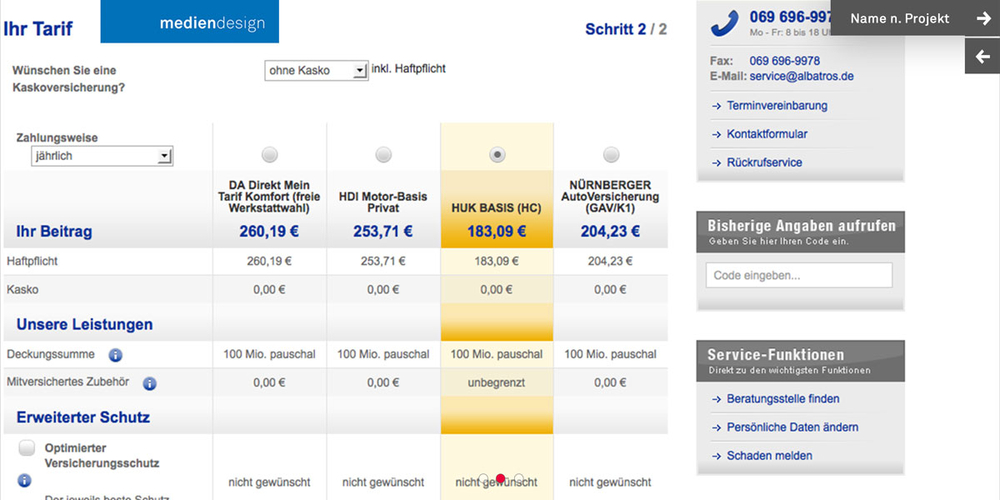Click 'nicht gewünscht' in DA Direkt column
The image size is (1000, 500).
tap(269, 483)
